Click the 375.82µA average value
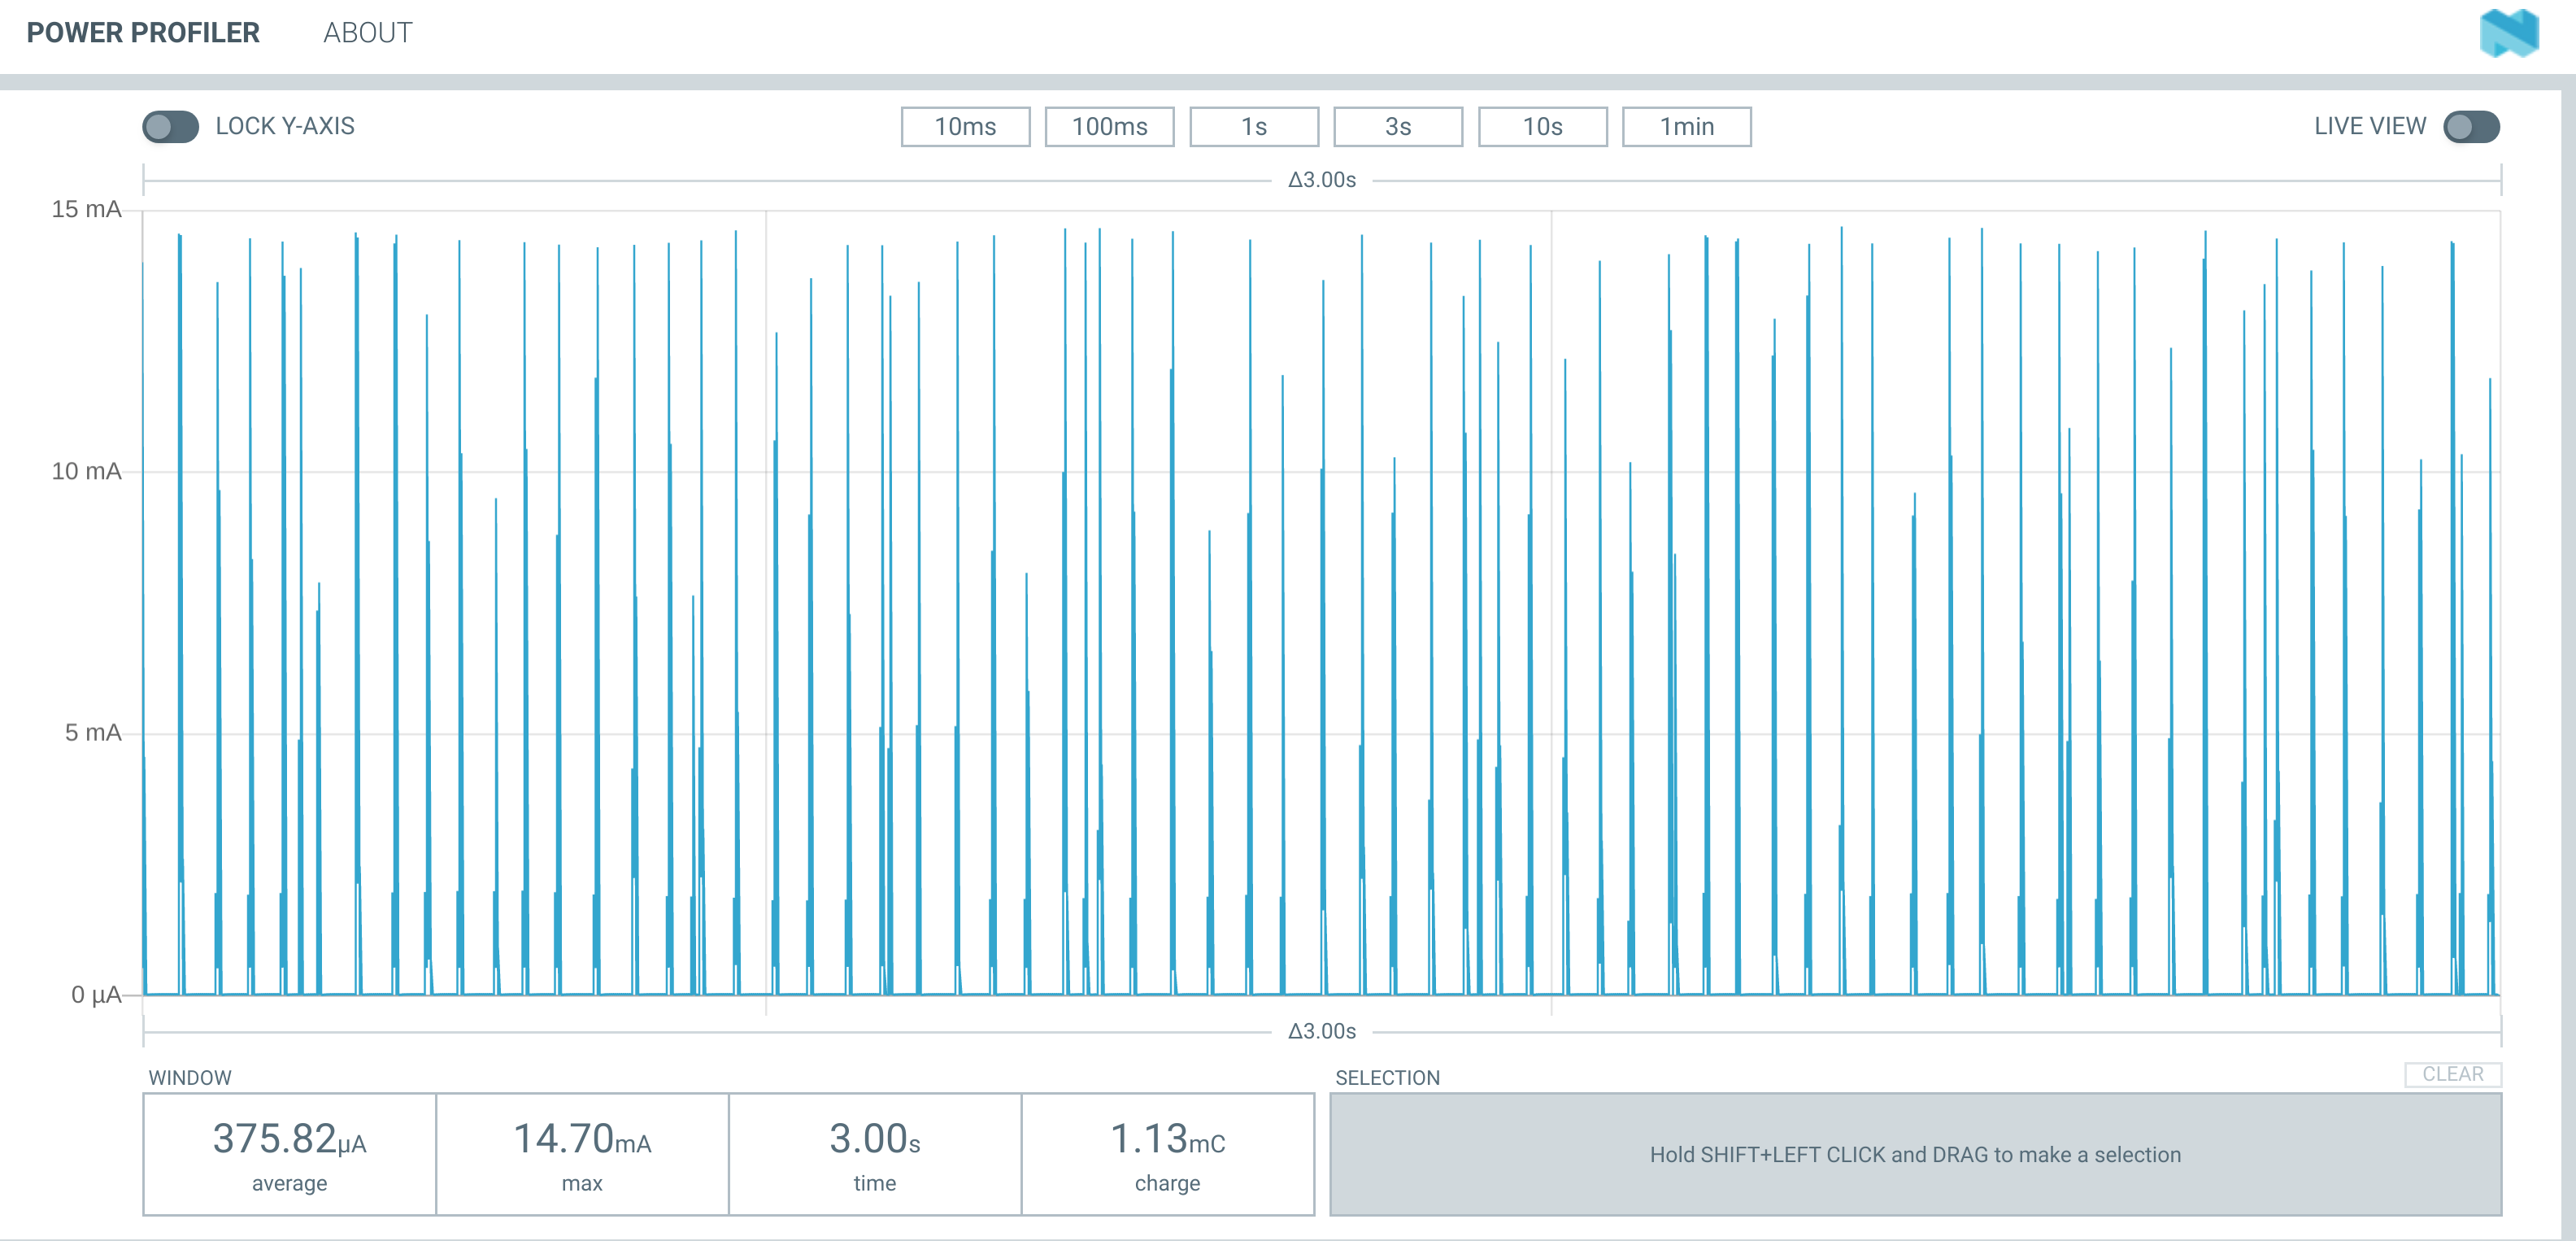The image size is (2576, 1241). coord(289,1139)
